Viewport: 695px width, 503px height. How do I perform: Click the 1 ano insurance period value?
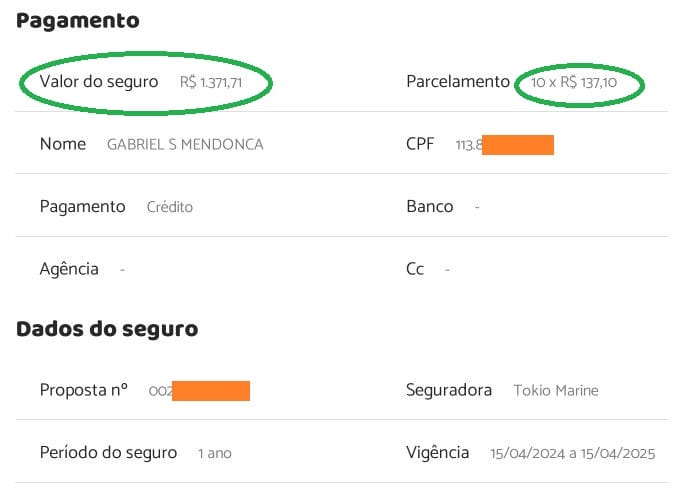(214, 454)
